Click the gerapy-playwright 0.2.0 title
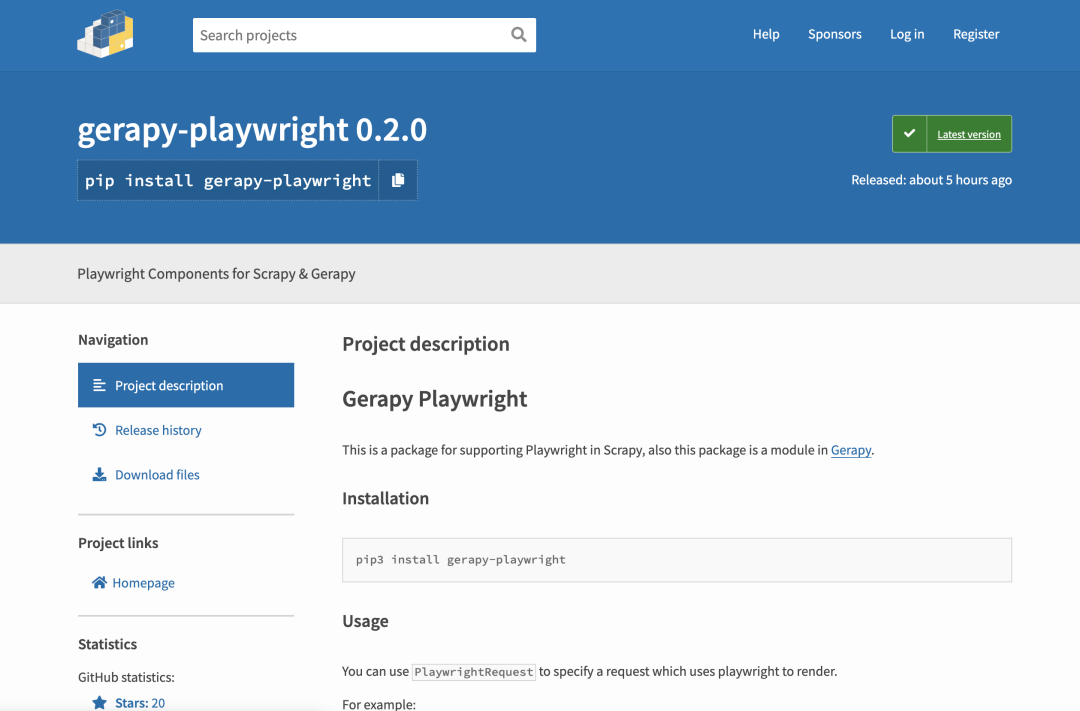Screen dimensions: 1080x711 [252, 130]
